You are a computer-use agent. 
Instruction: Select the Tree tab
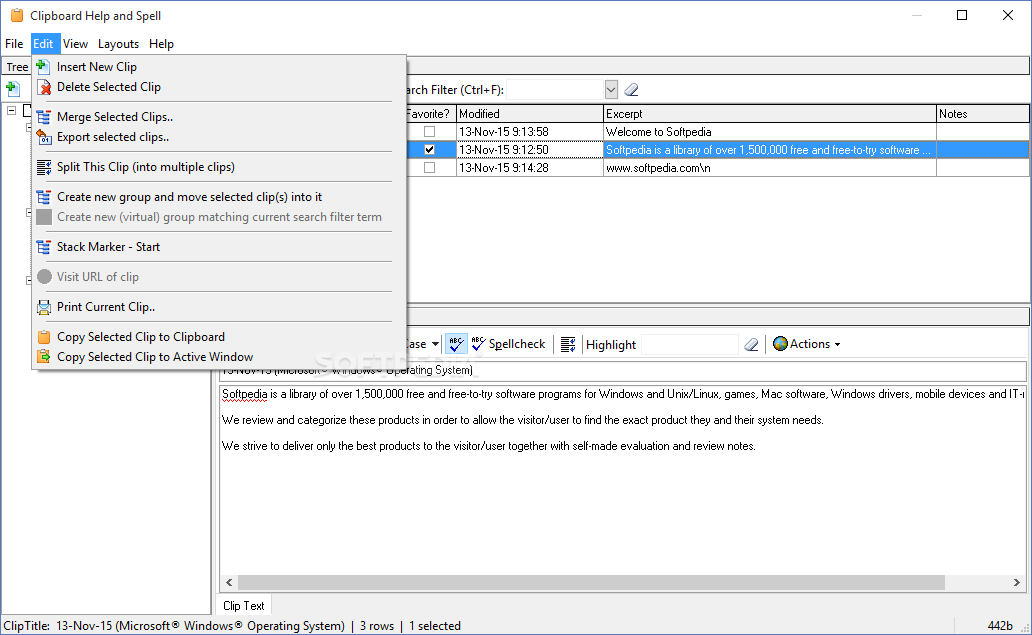point(17,66)
